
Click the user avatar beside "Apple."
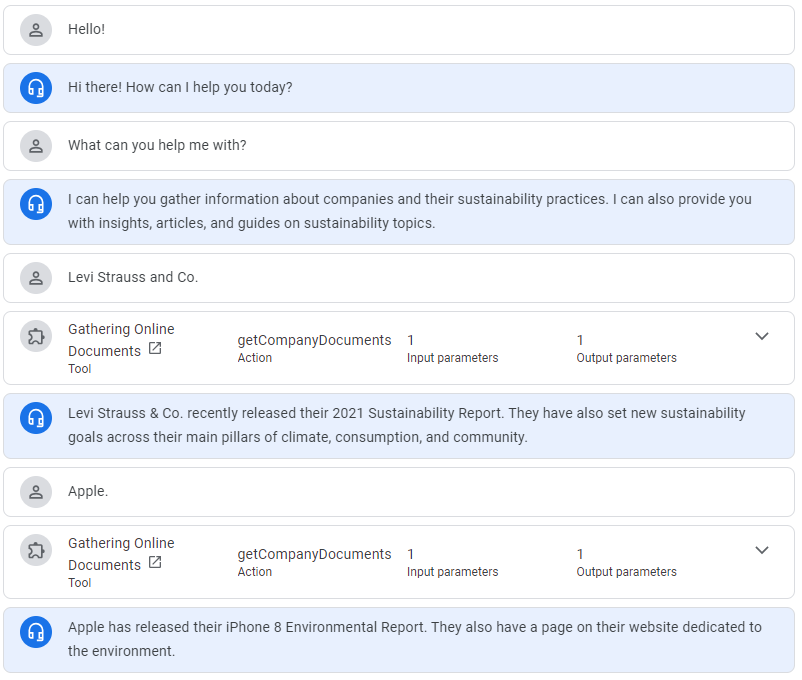pyautogui.click(x=36, y=492)
